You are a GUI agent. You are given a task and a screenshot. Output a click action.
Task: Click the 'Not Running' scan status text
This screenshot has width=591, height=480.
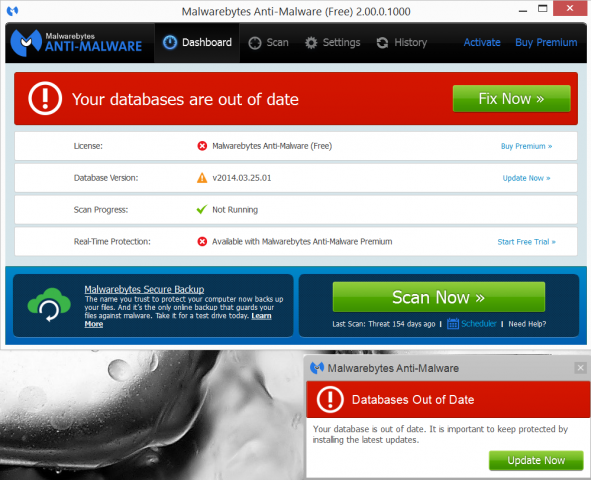[x=235, y=209]
